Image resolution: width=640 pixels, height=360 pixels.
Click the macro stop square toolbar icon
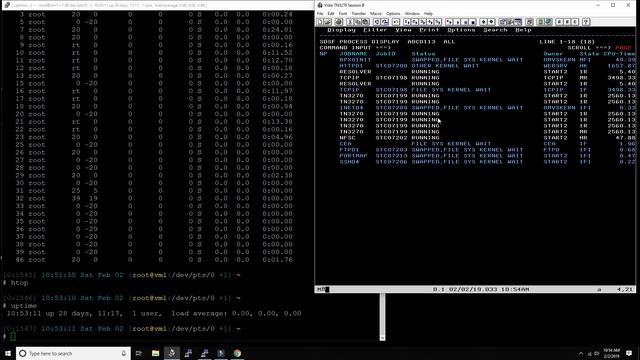(473, 22)
